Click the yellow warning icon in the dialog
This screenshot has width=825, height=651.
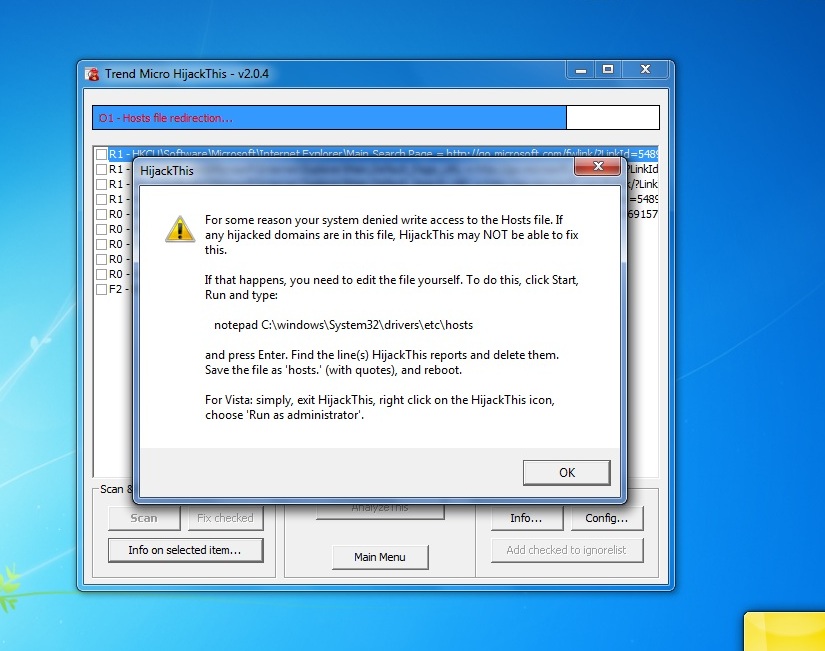(180, 229)
